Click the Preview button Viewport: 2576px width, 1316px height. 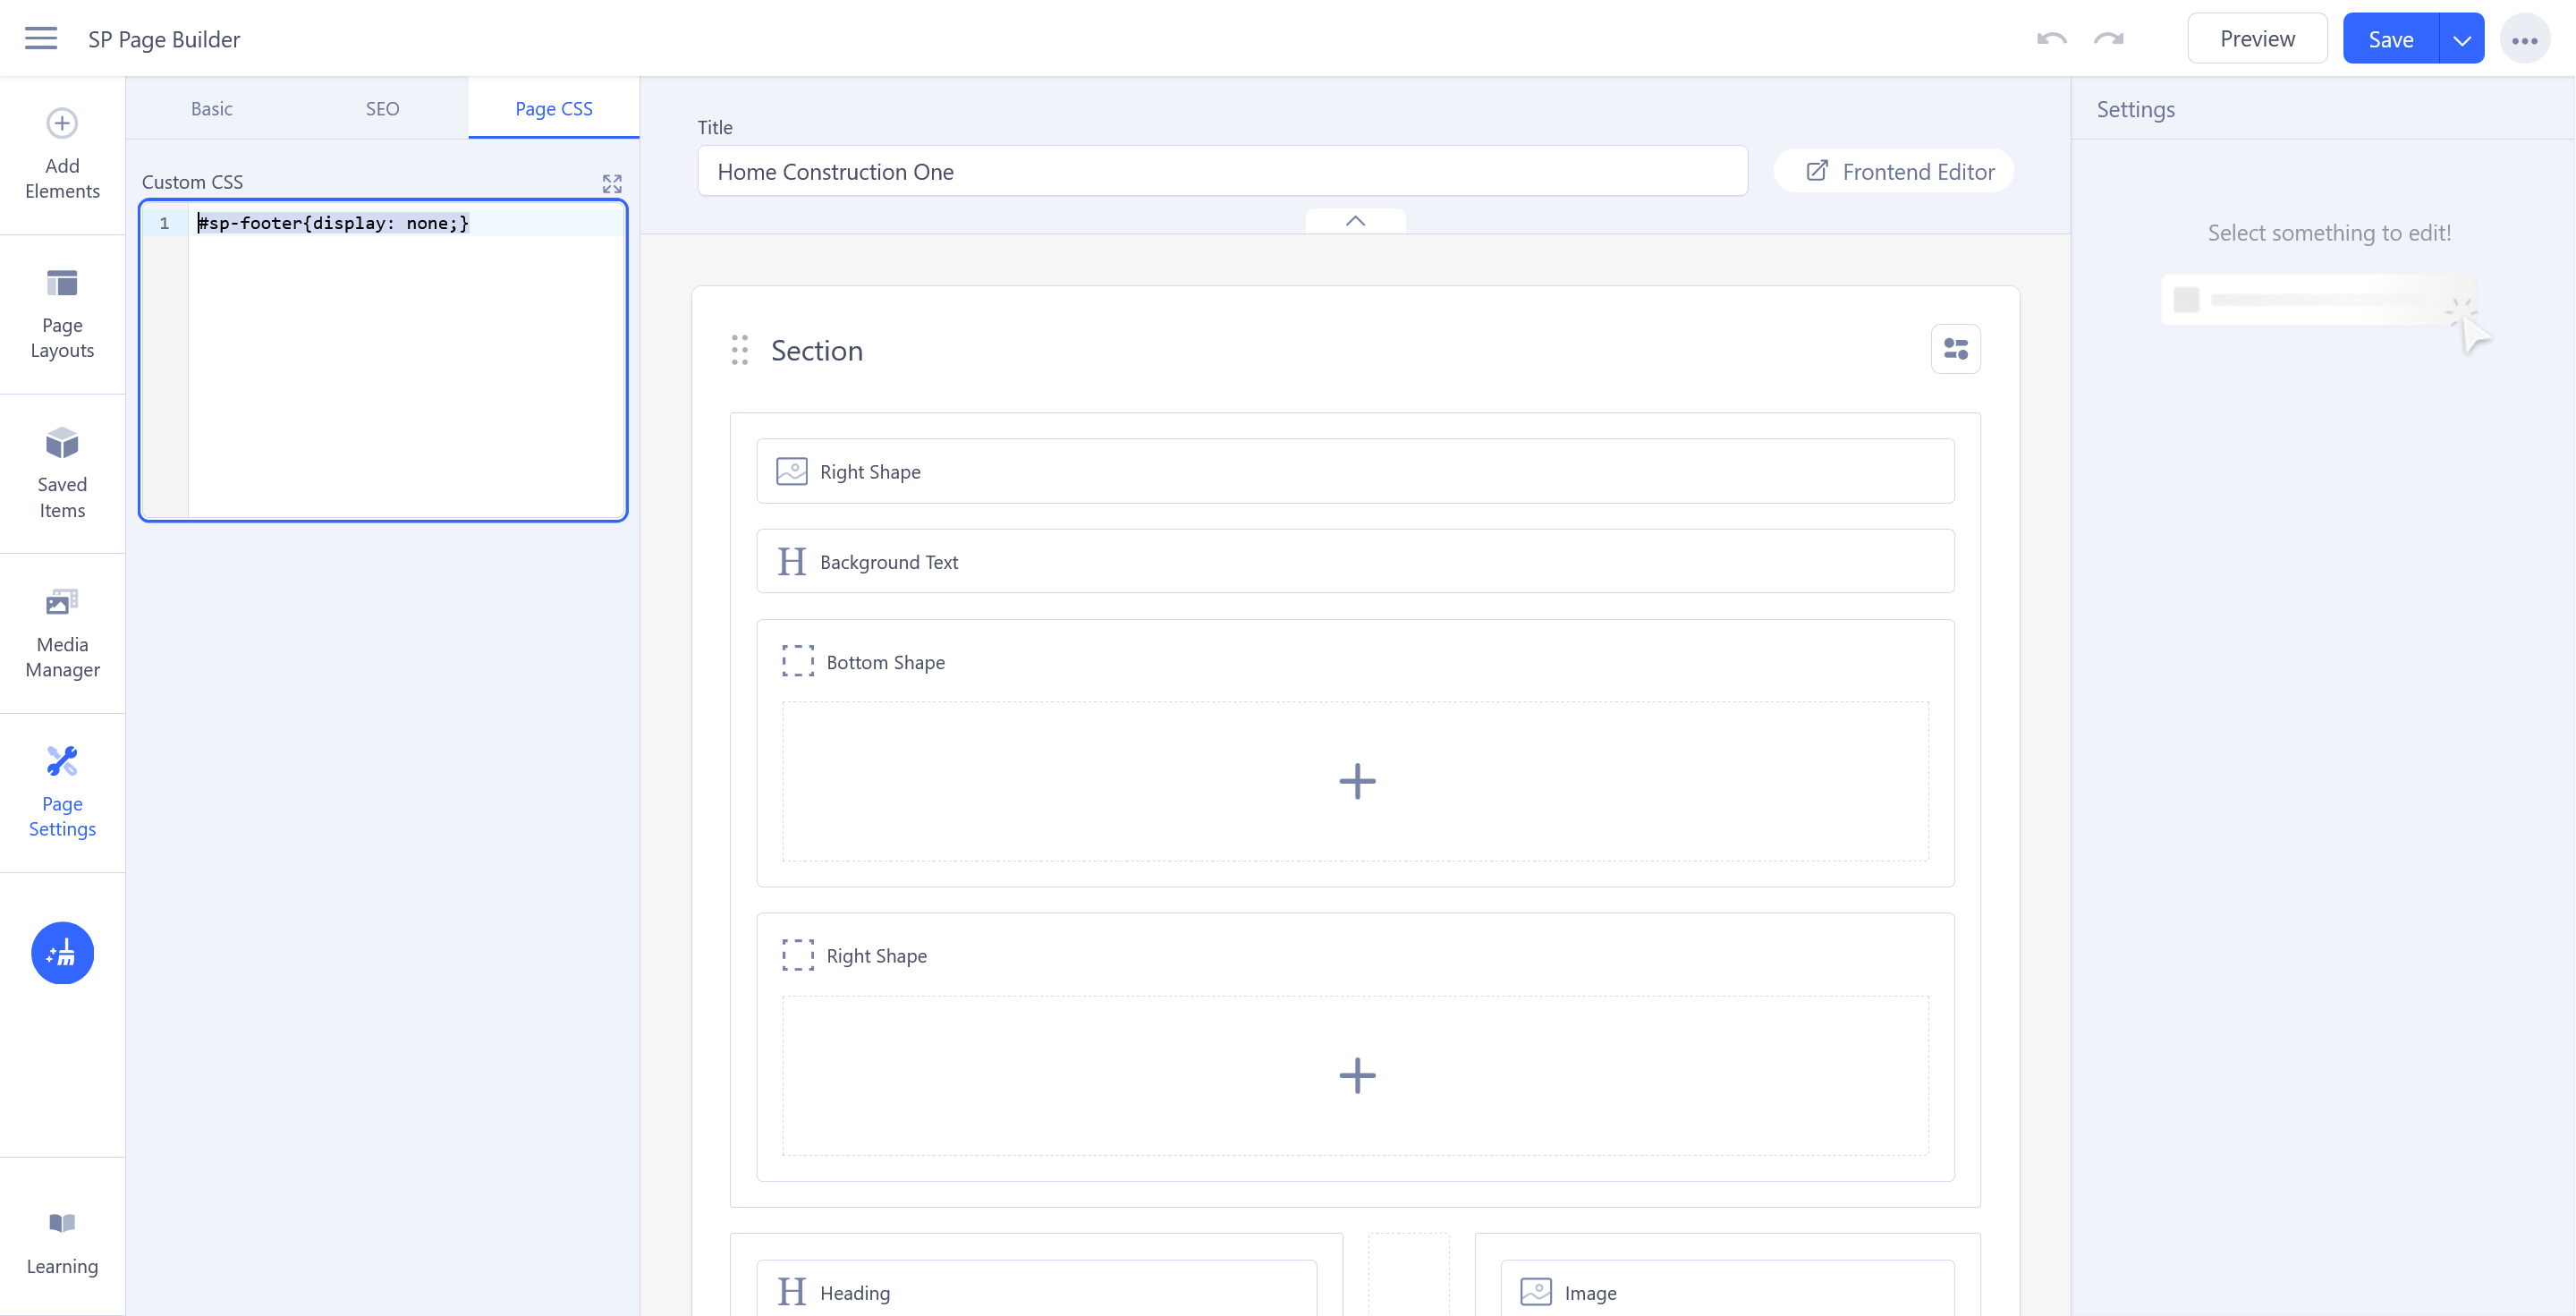pos(2257,39)
